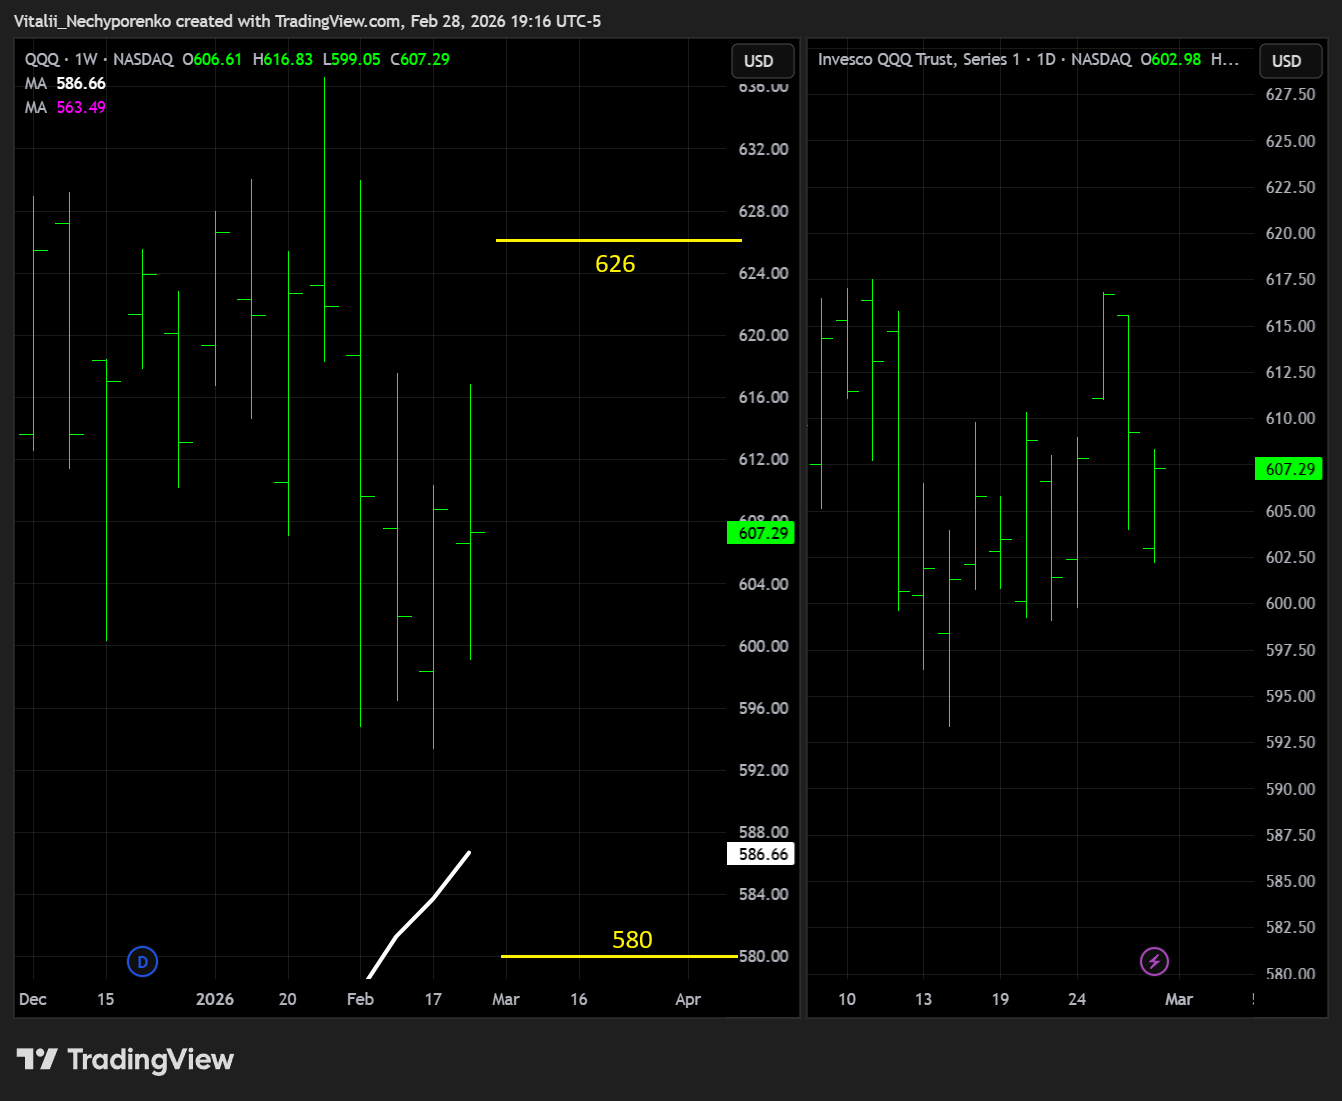The height and width of the screenshot is (1101, 1342).
Task: Click the purple lightning bolt event icon
Action: click(1154, 962)
